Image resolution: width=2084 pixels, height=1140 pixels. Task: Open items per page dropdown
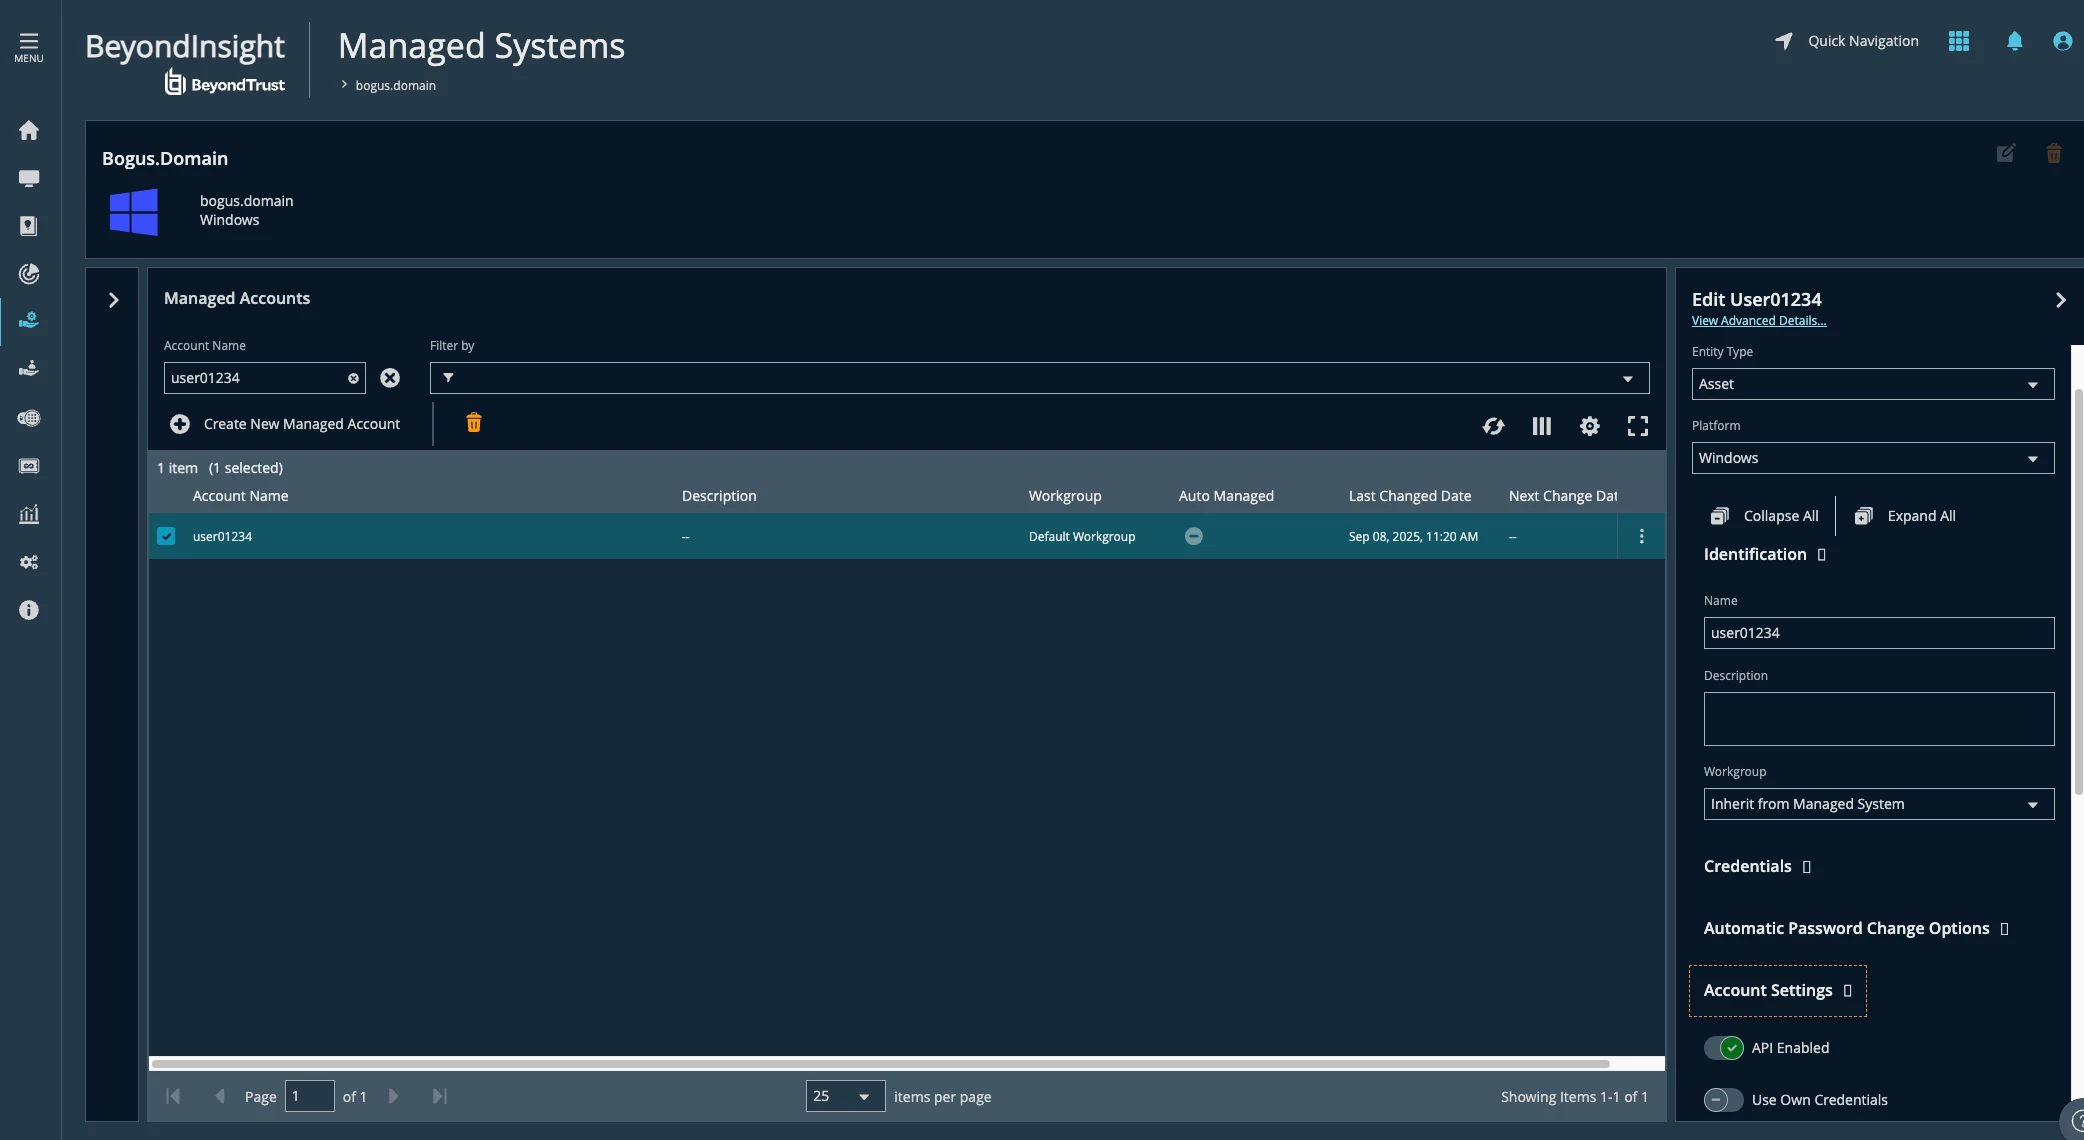[x=845, y=1096]
